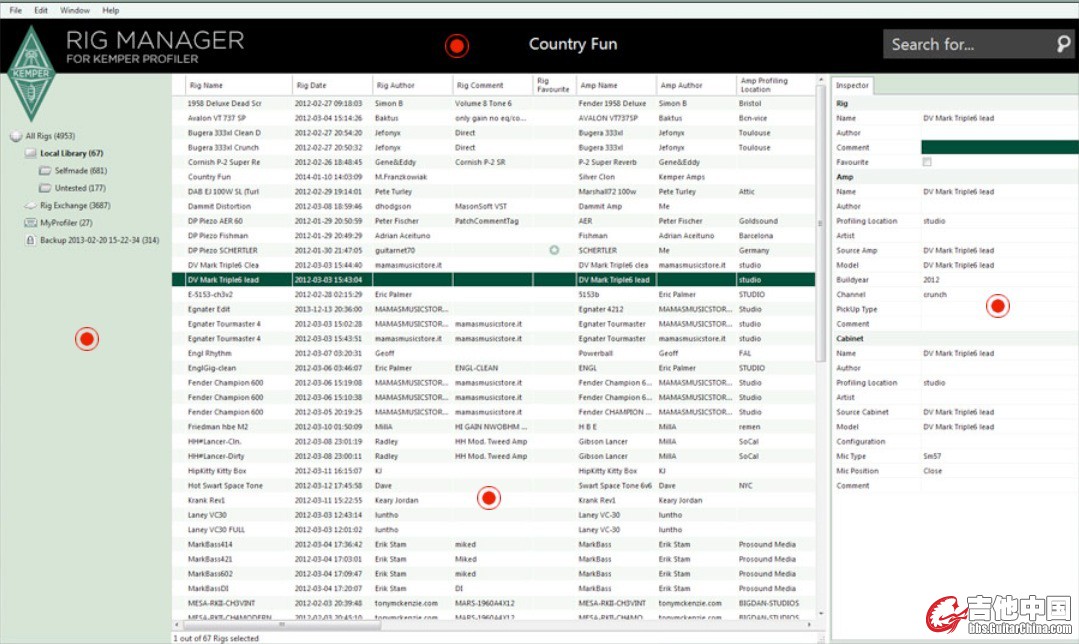Select the Laney VC30 FULL rig
1079x644 pixels.
(x=493, y=530)
